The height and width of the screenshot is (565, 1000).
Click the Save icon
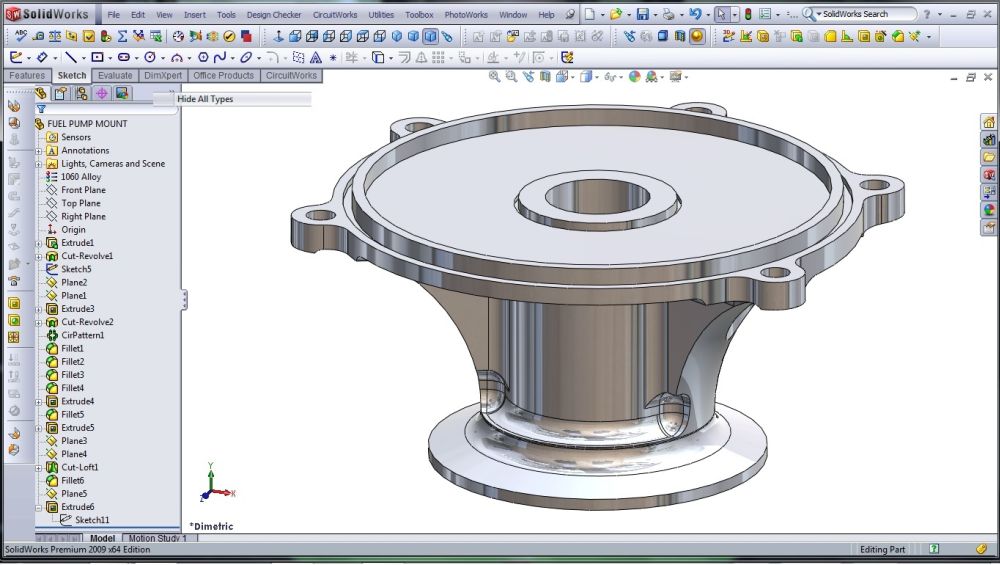pyautogui.click(x=643, y=14)
